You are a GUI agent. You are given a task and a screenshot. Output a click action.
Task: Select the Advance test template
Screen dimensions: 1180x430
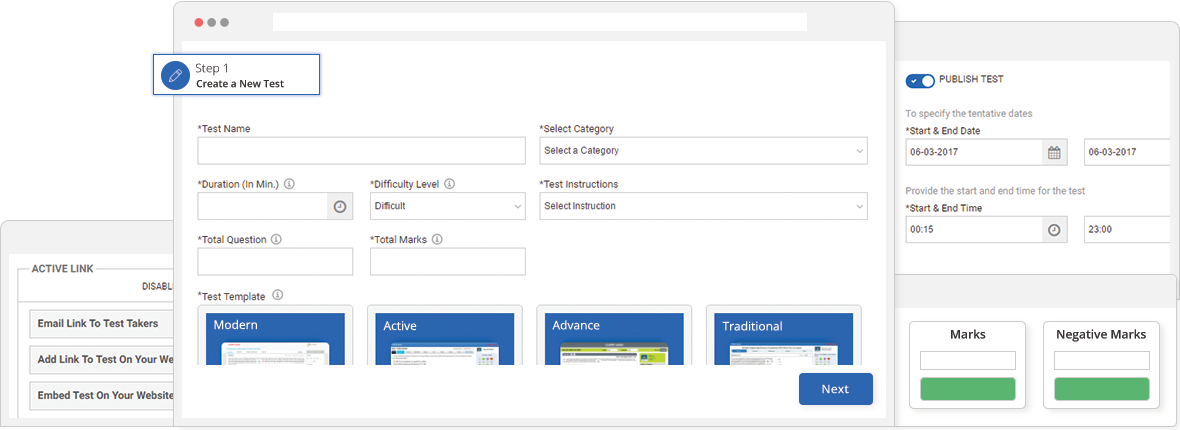point(614,335)
